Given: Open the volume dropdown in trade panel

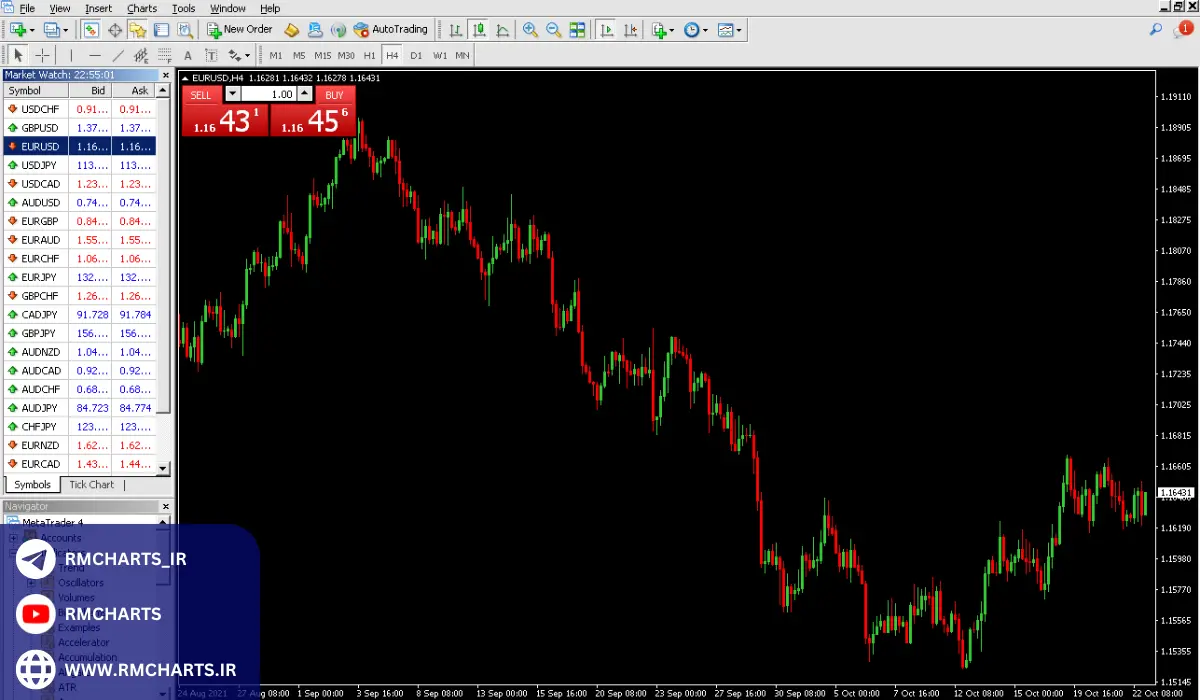Looking at the screenshot, I should click(x=232, y=94).
